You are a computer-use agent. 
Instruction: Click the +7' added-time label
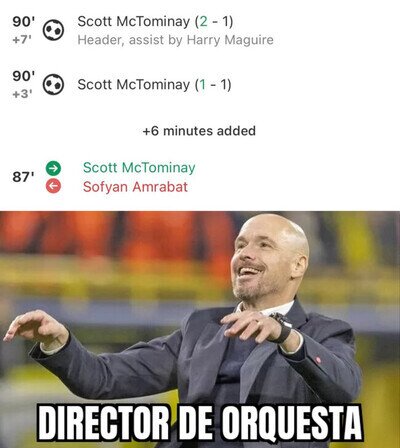pos(22,40)
